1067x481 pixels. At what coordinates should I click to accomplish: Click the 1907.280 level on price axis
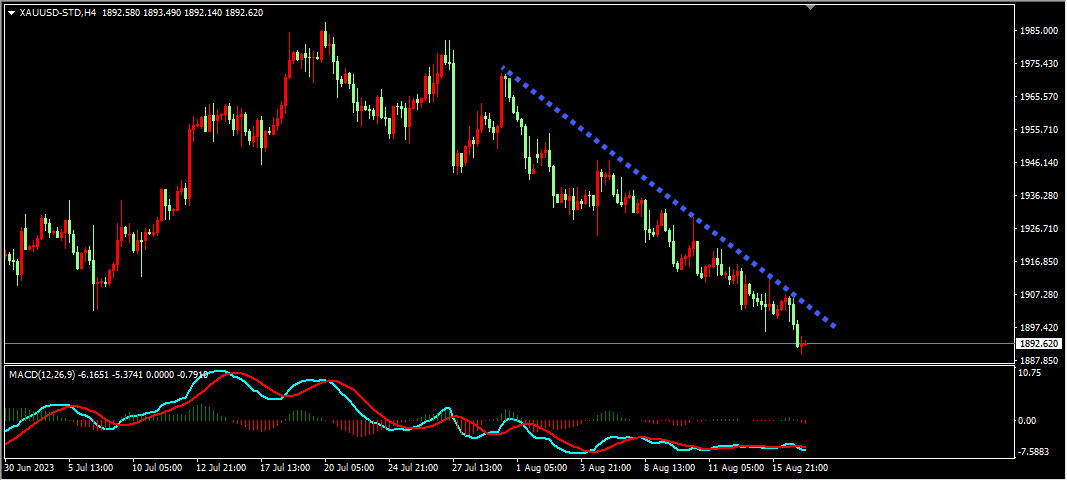click(x=1038, y=295)
